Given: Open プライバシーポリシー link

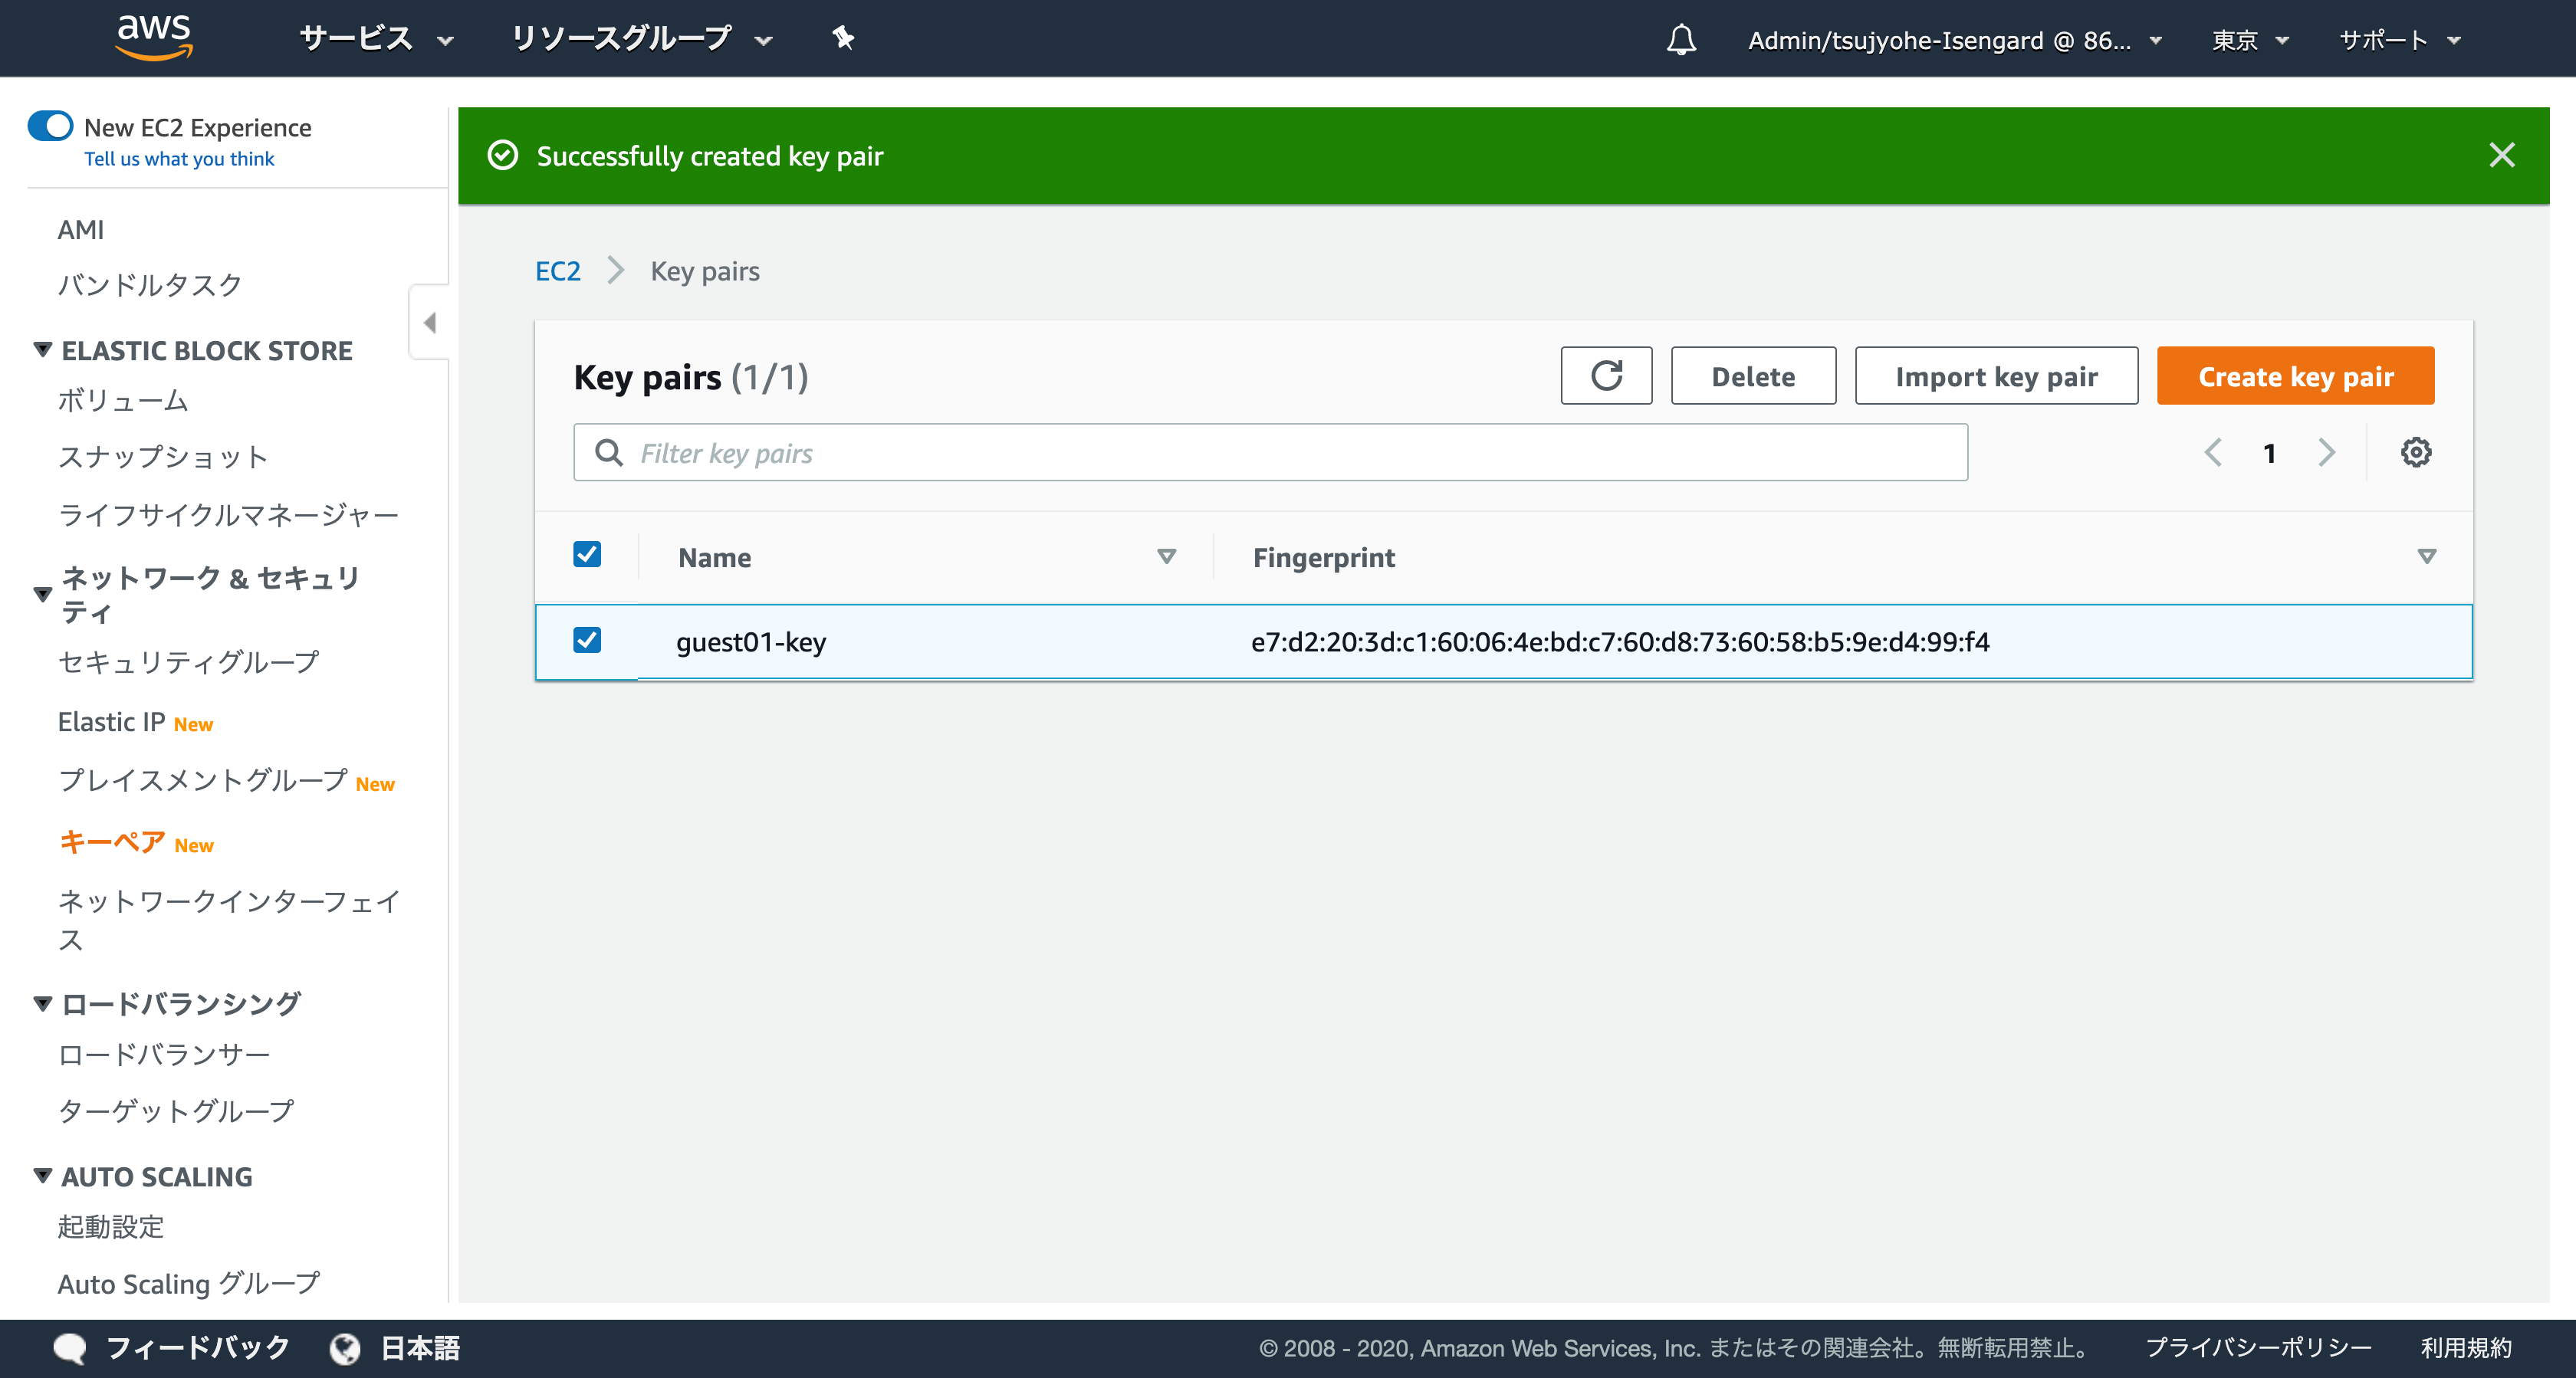Looking at the screenshot, I should pos(2259,1348).
